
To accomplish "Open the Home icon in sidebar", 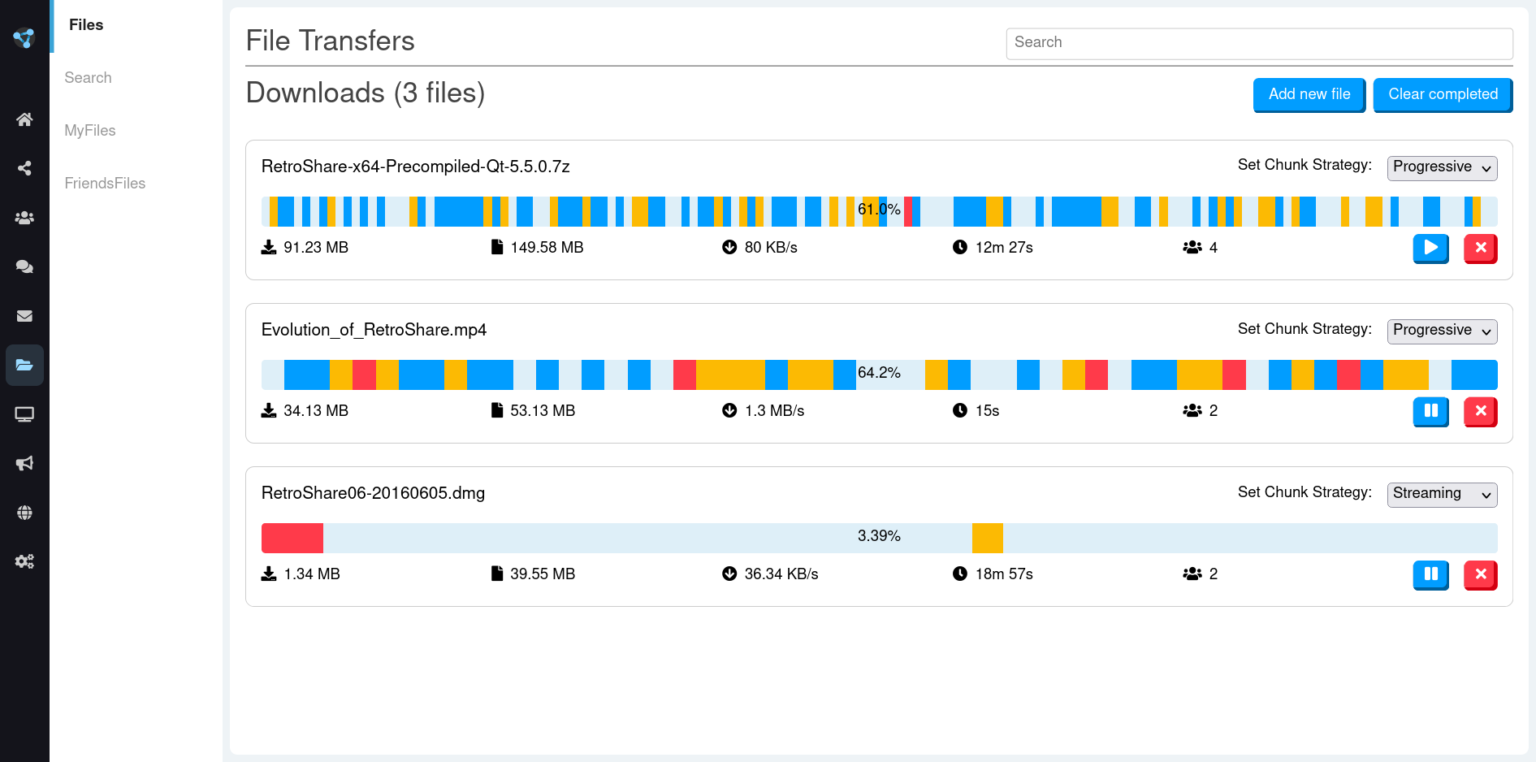I will click(x=24, y=120).
